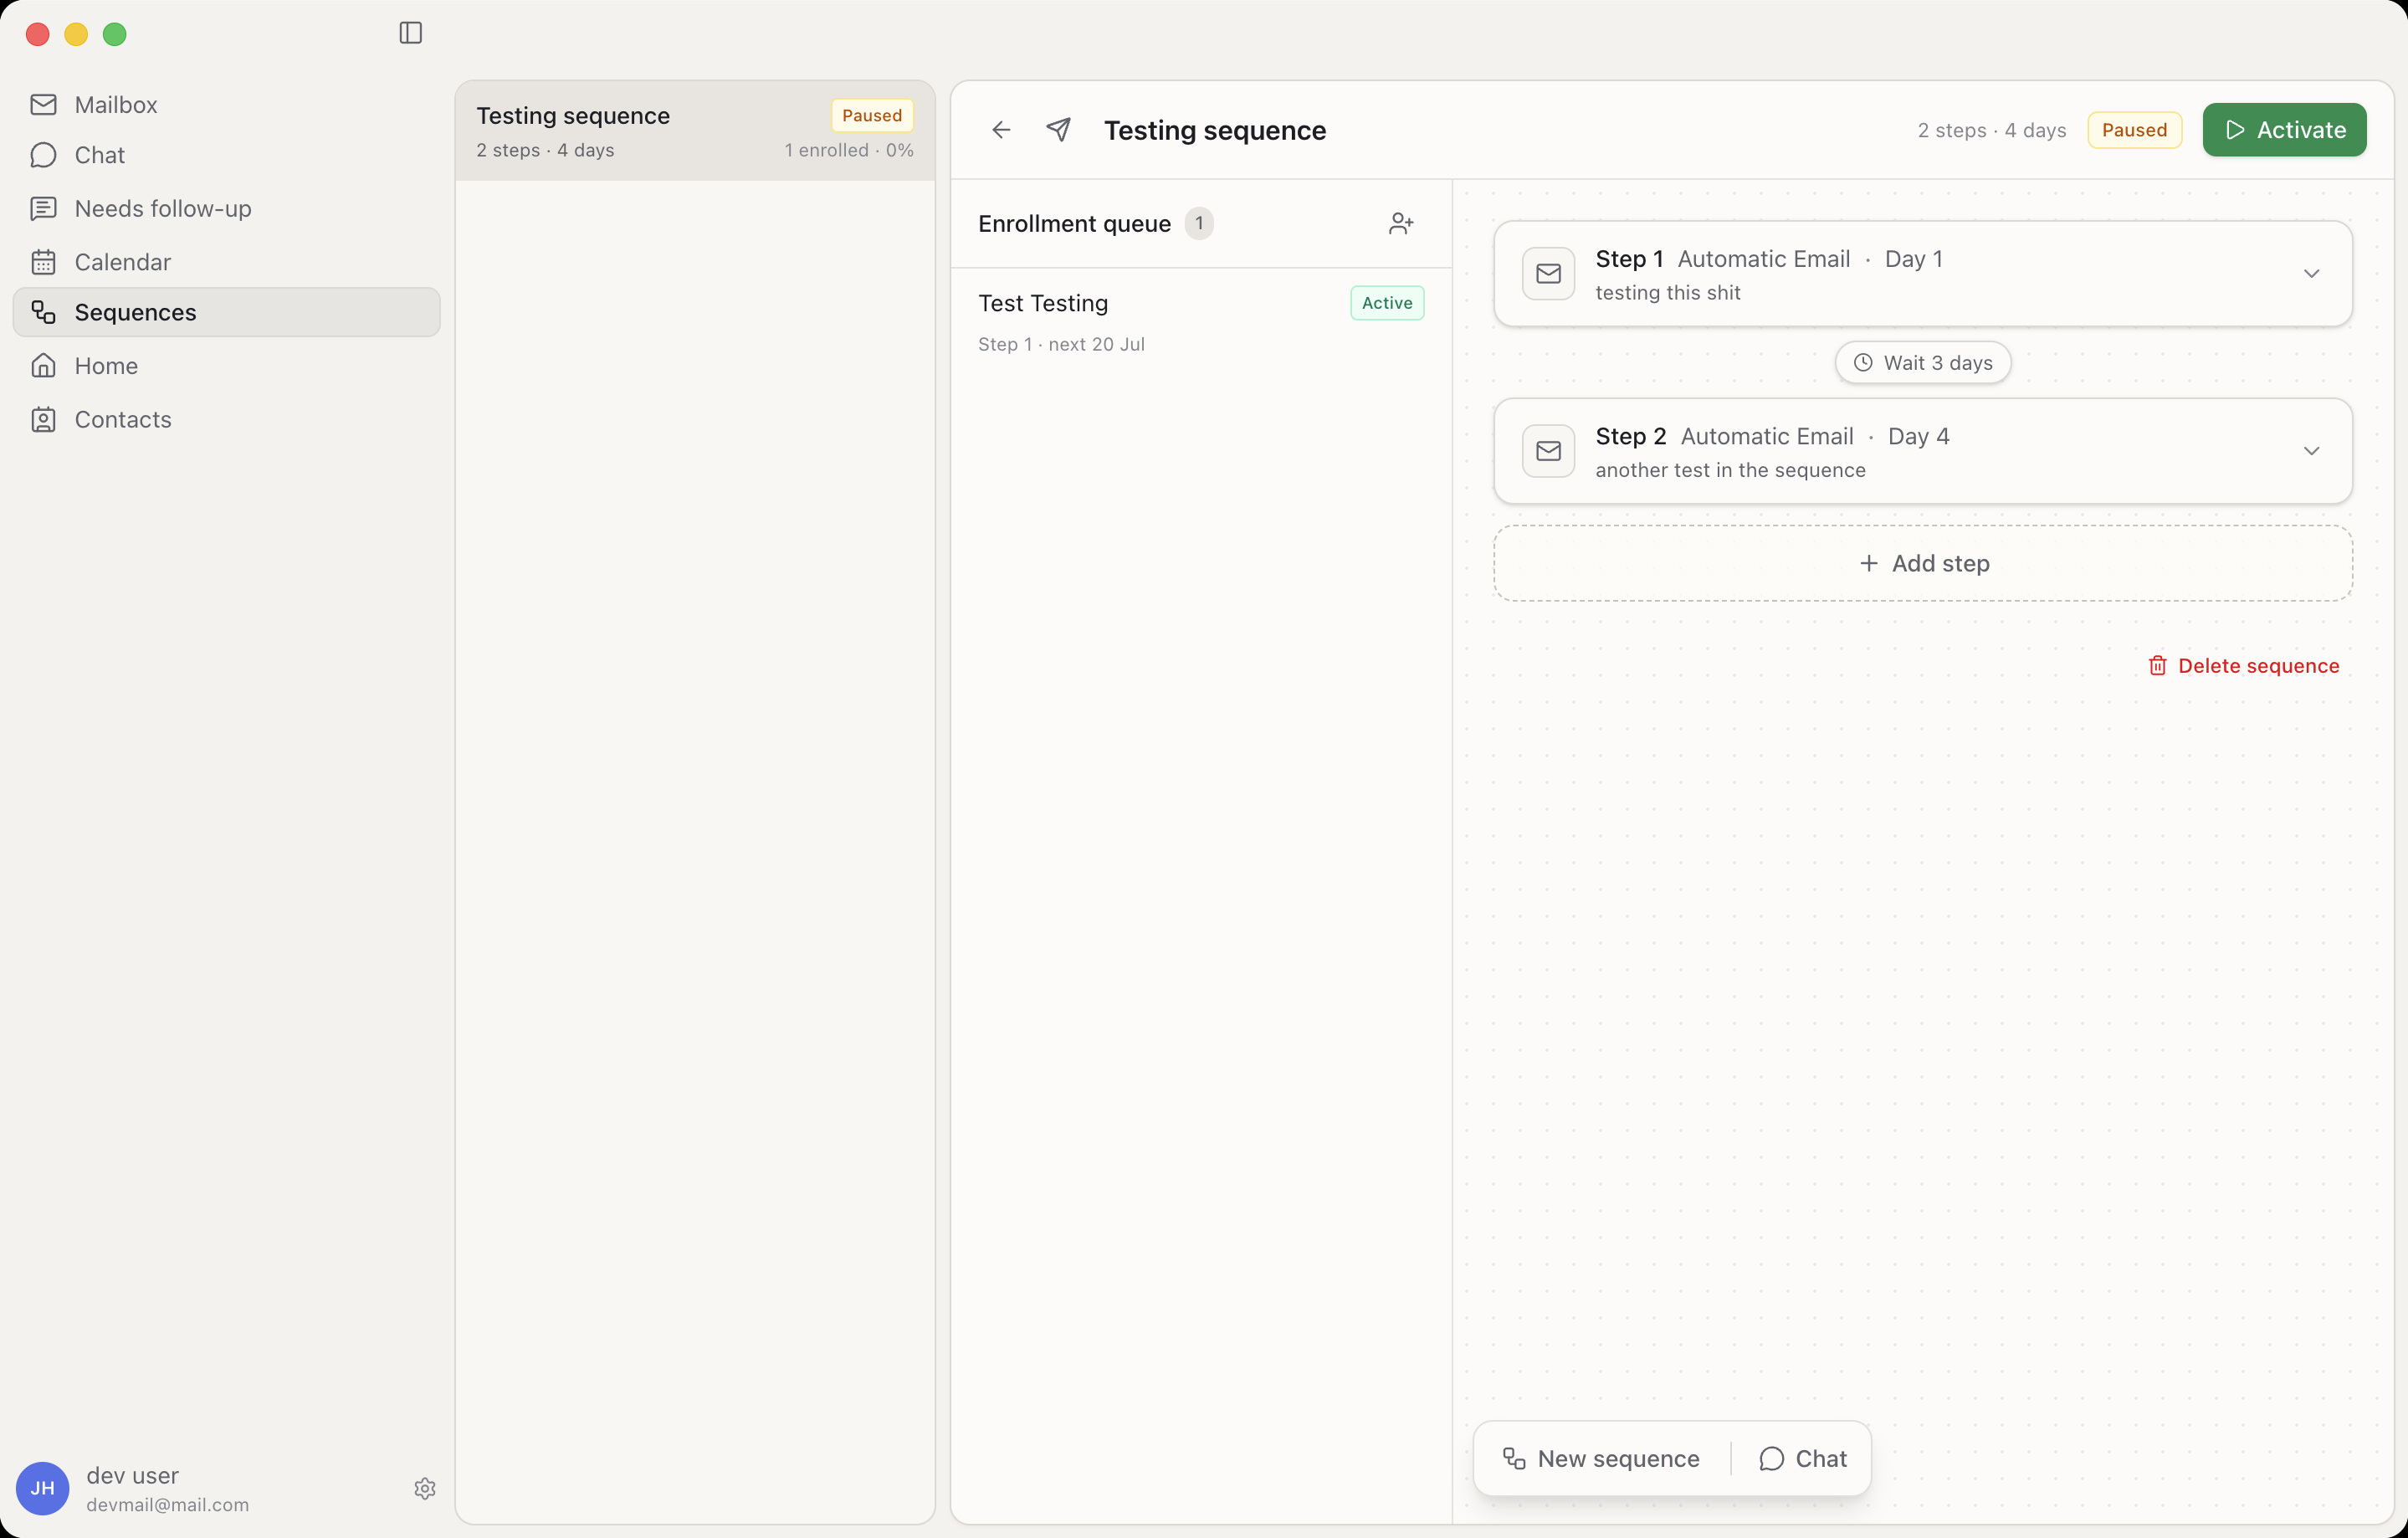
Task: Click the Step 2 email icon
Action: point(1548,451)
